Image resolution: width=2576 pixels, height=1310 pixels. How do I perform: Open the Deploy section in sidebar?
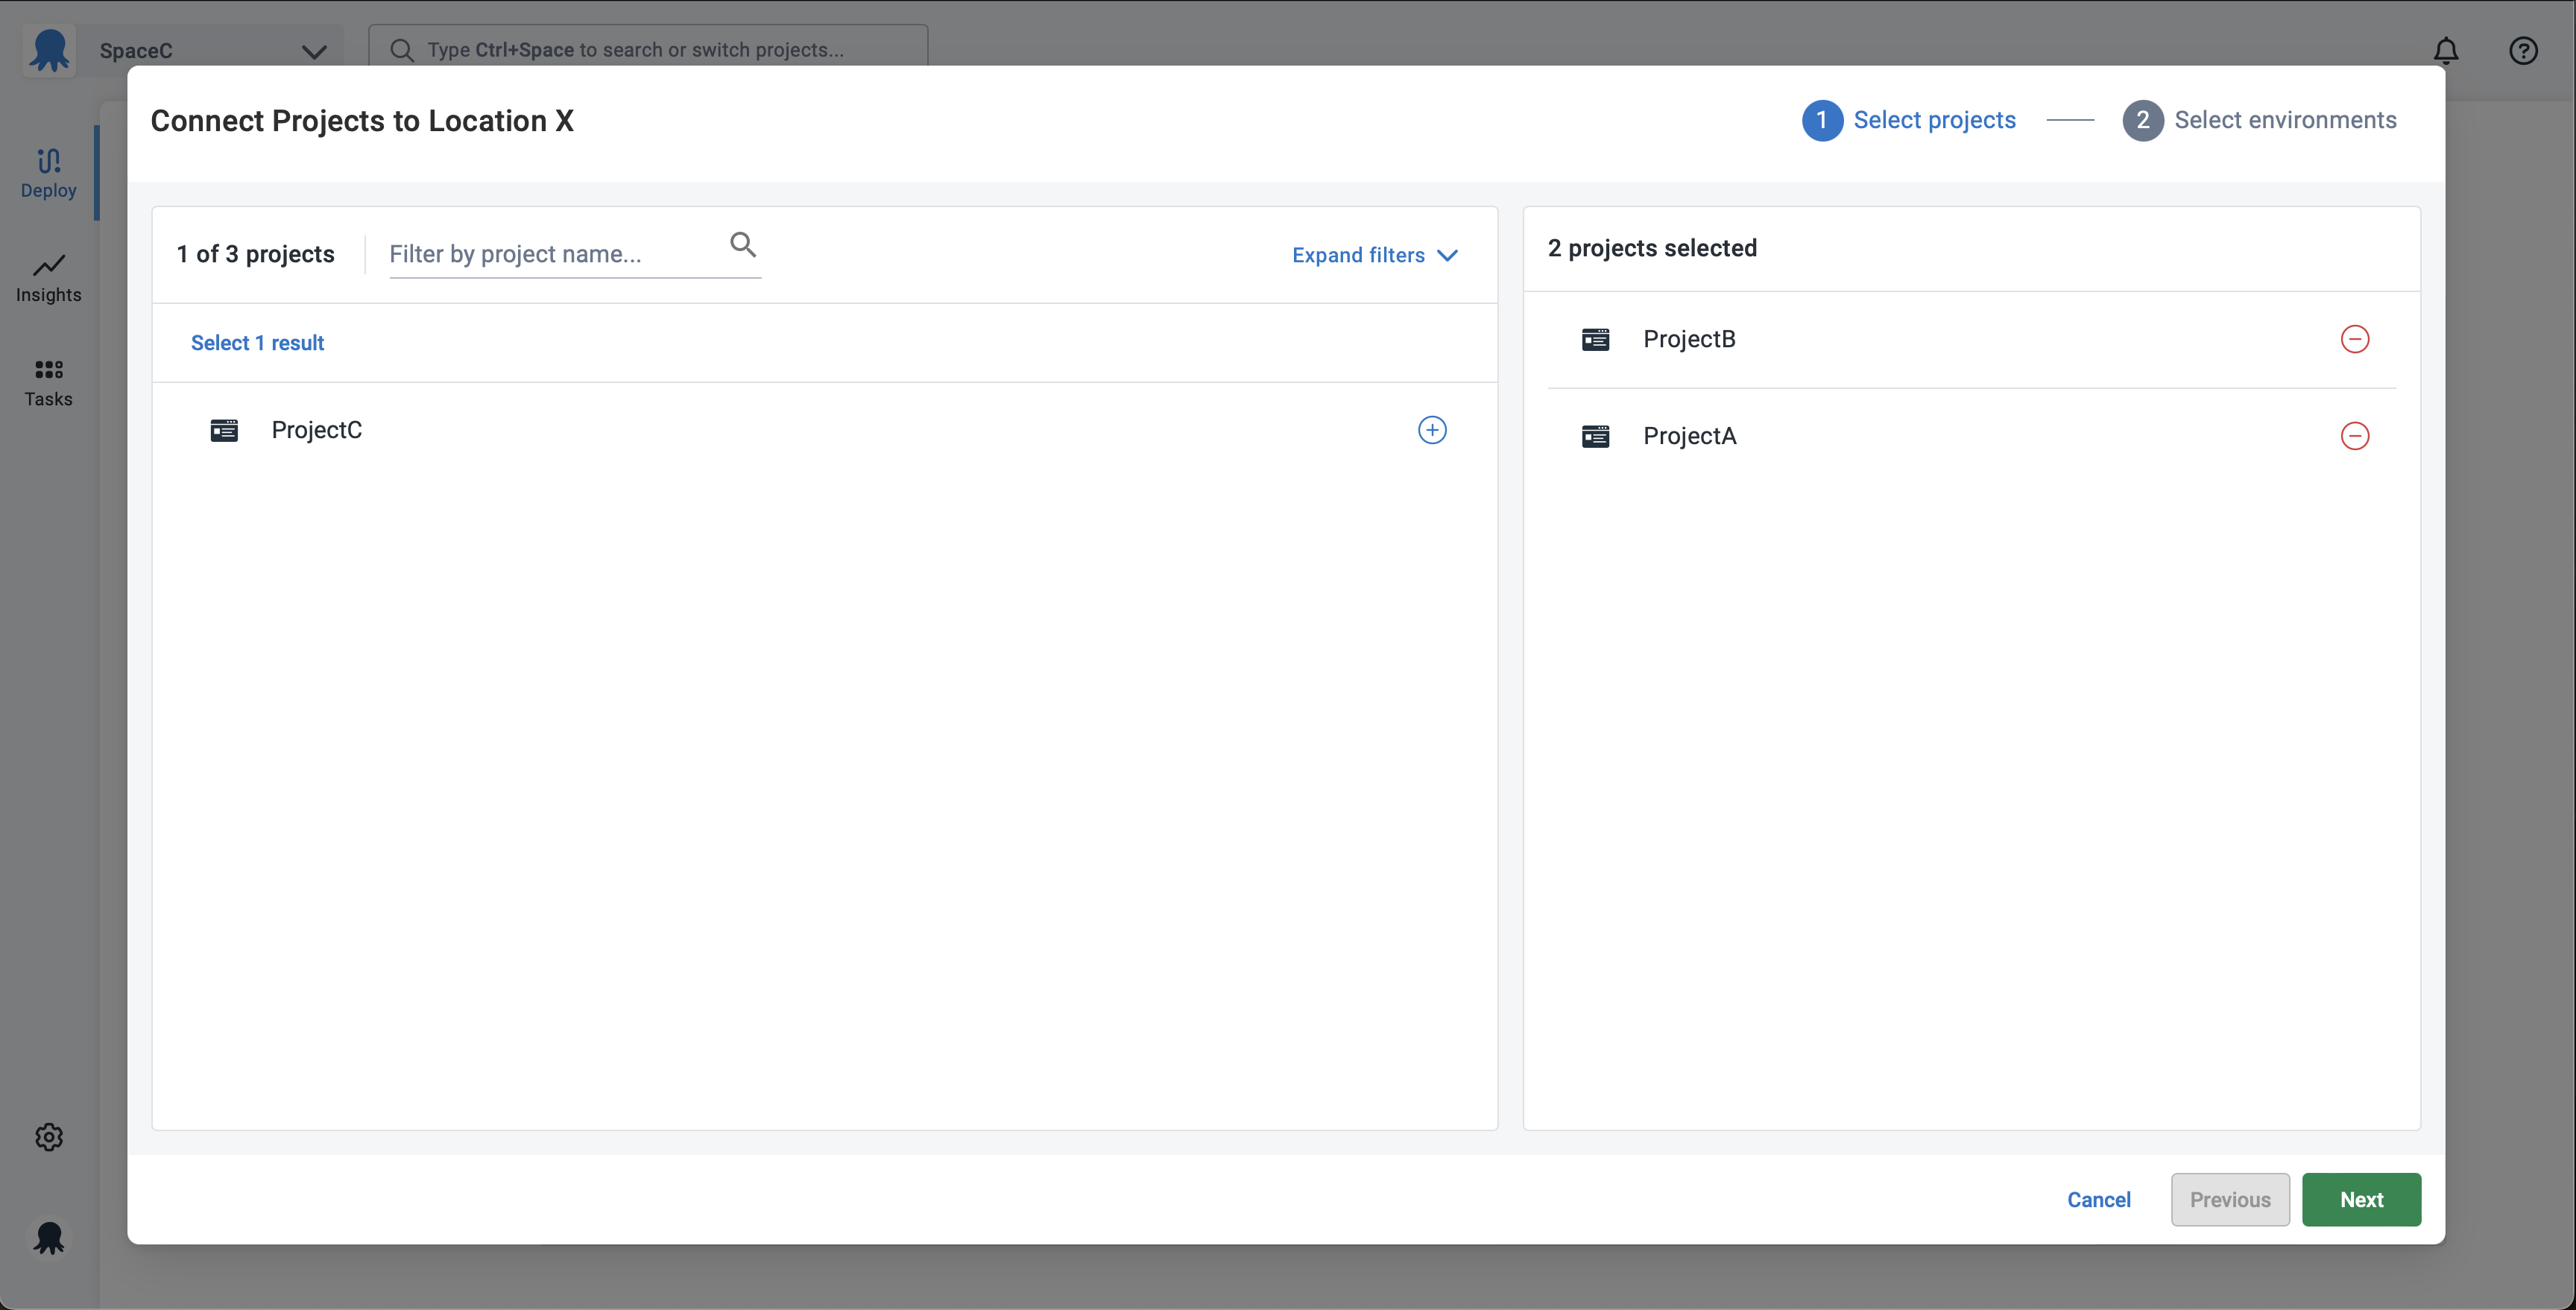[x=48, y=173]
